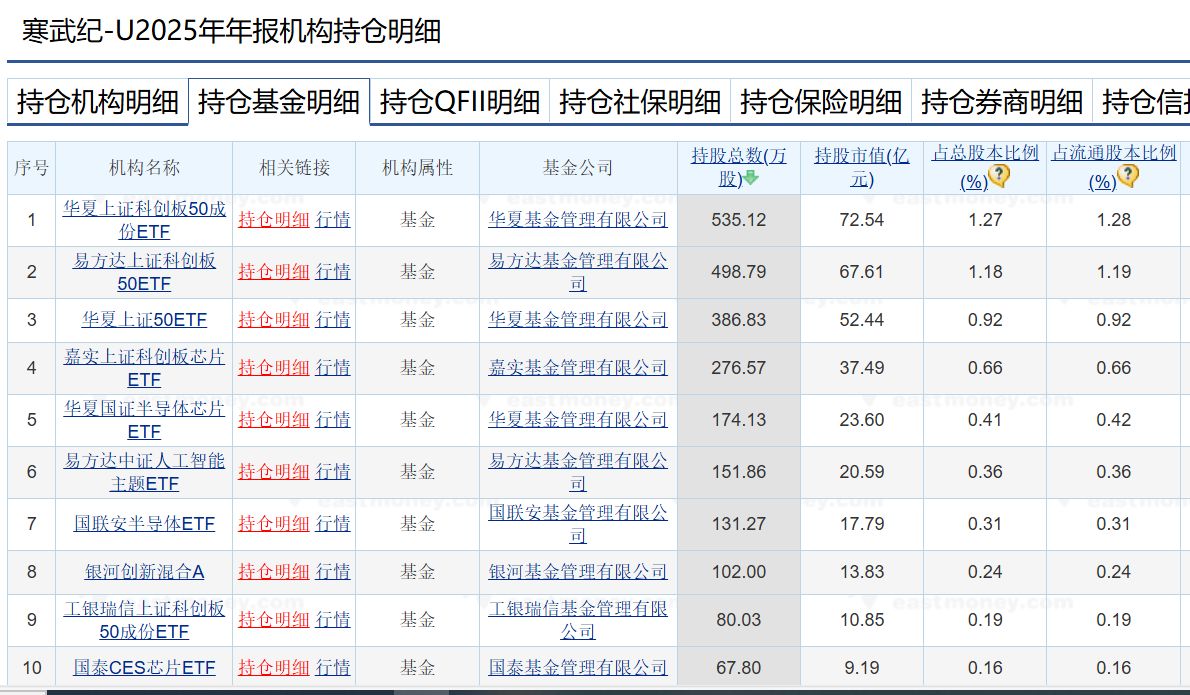Open 华夏上证科创板50成份ETF fund link
Viewport: 1190px width, 695px height.
144,220
